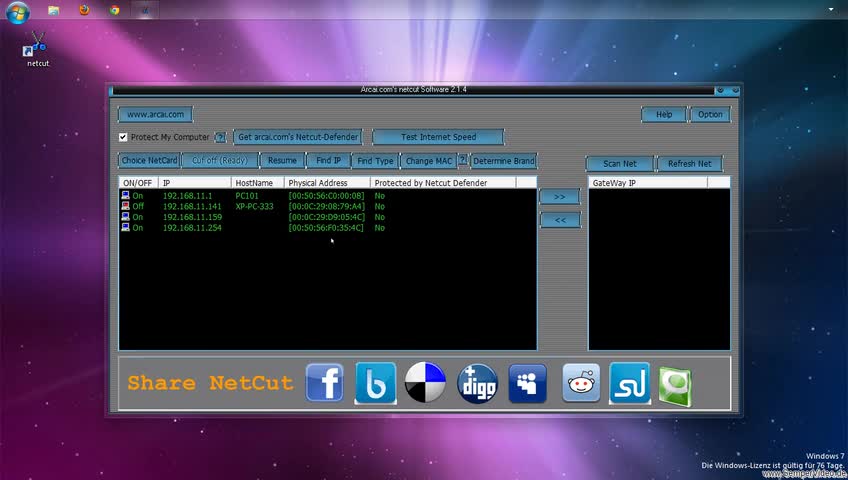848x480 pixels.
Task: Share NetCut via the StumbleUpon icon
Action: point(630,383)
